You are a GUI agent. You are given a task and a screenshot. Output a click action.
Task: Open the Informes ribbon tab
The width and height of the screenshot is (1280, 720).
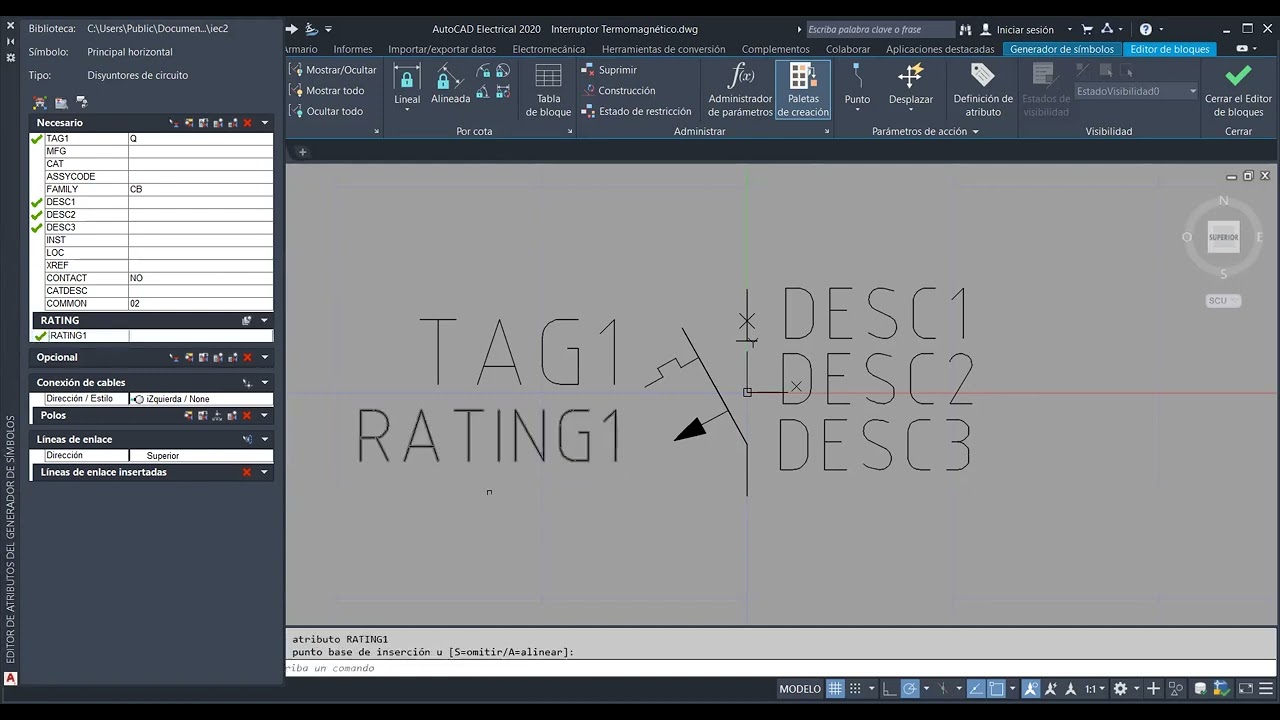pyautogui.click(x=353, y=49)
